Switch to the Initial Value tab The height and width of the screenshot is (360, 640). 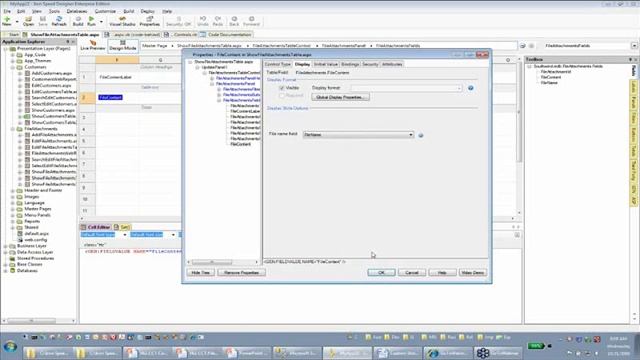tap(326, 64)
